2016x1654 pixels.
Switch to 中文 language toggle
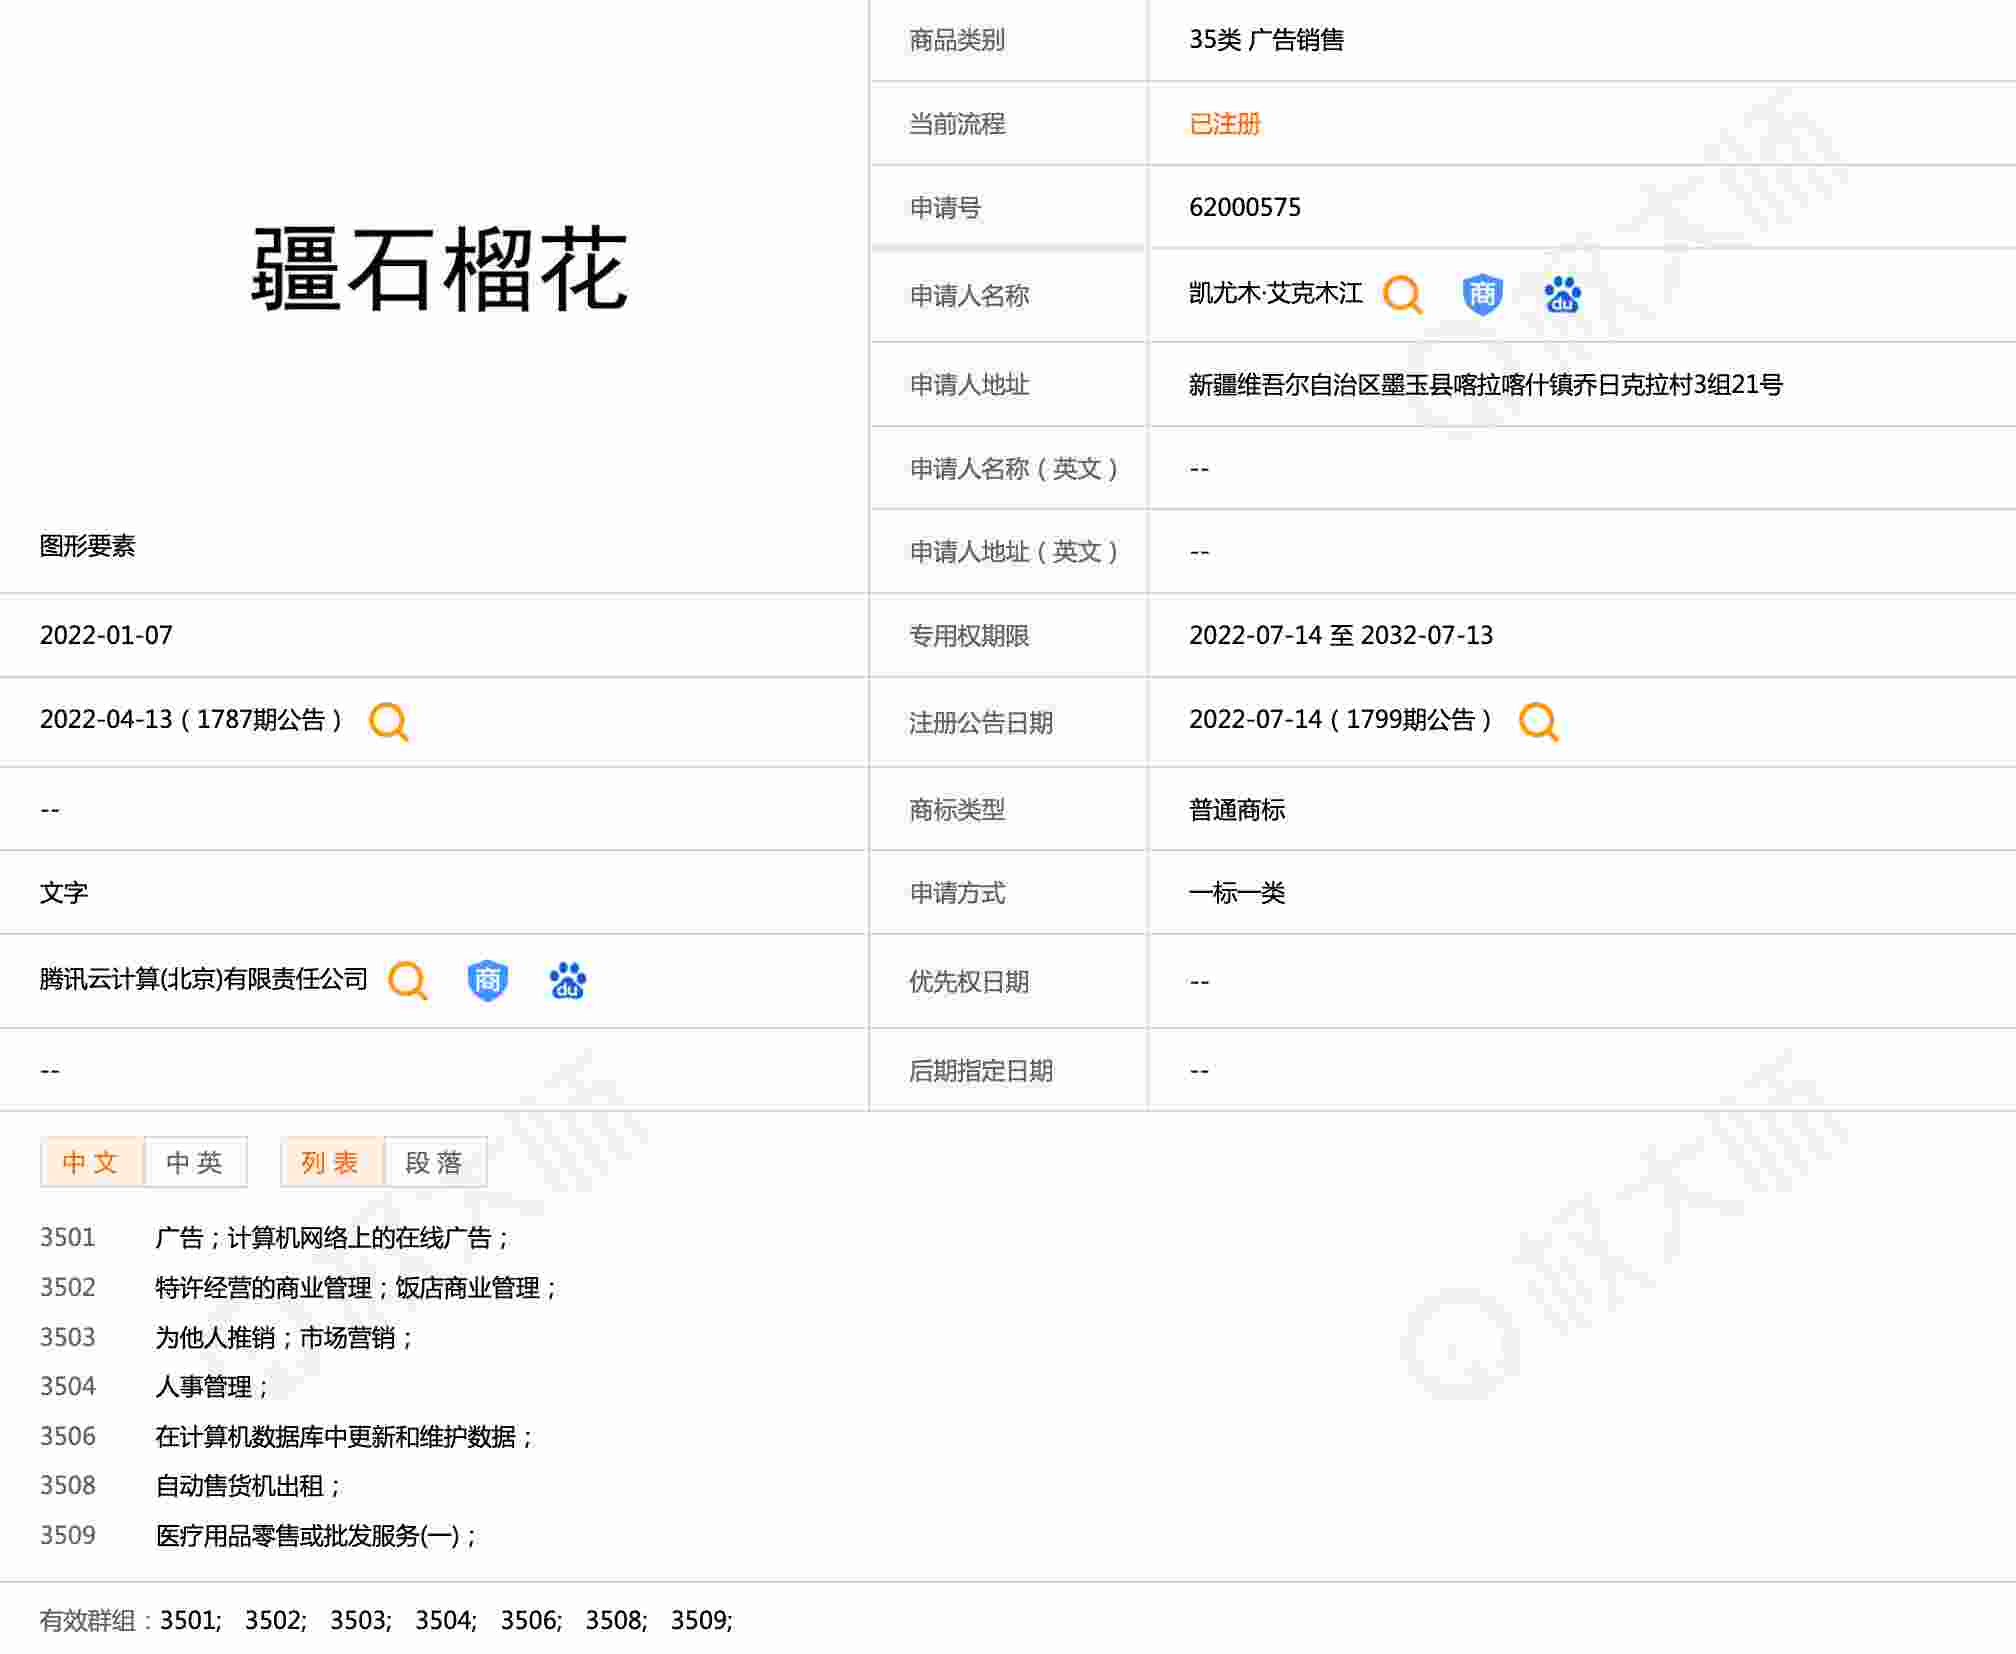[x=91, y=1162]
